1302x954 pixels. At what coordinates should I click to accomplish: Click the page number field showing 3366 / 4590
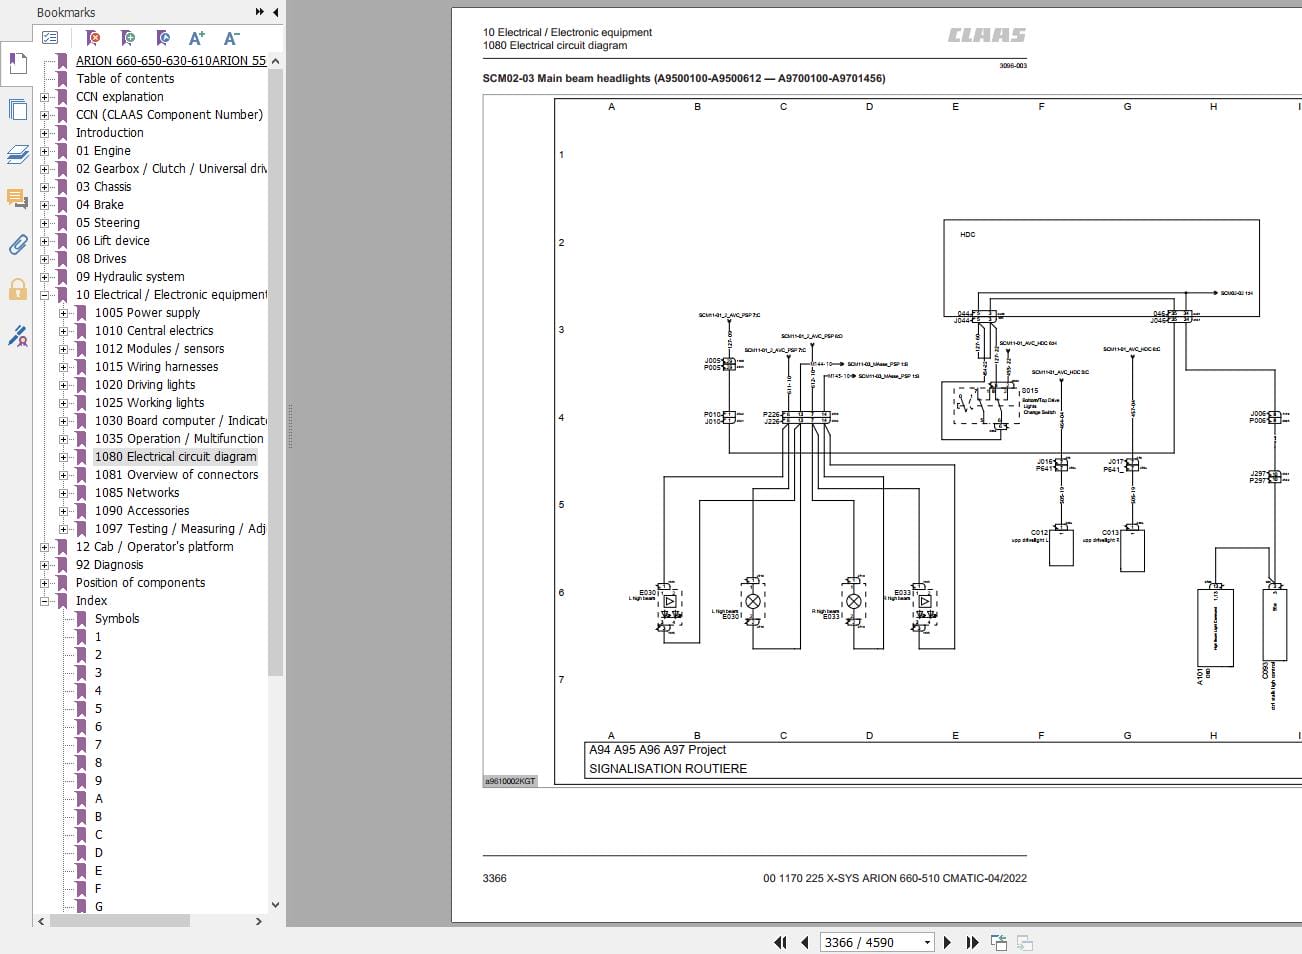coord(869,942)
